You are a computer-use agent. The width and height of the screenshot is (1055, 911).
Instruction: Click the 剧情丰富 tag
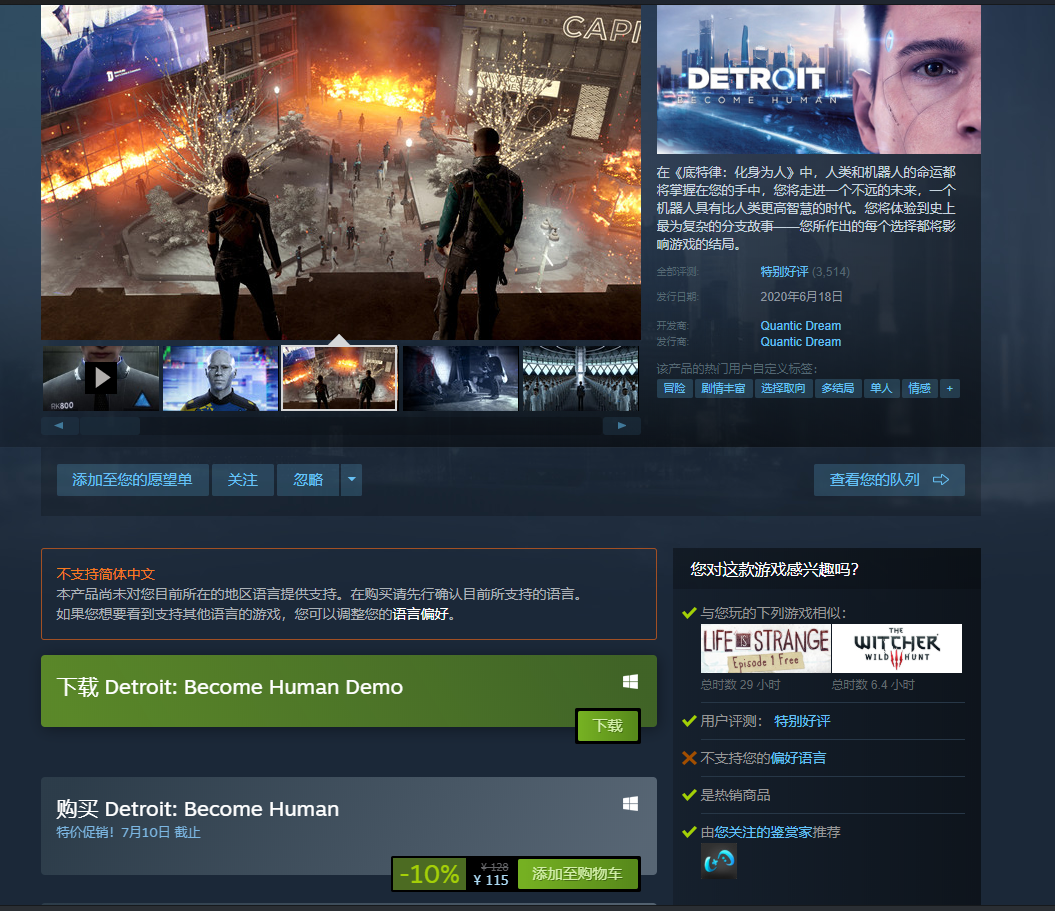[723, 388]
